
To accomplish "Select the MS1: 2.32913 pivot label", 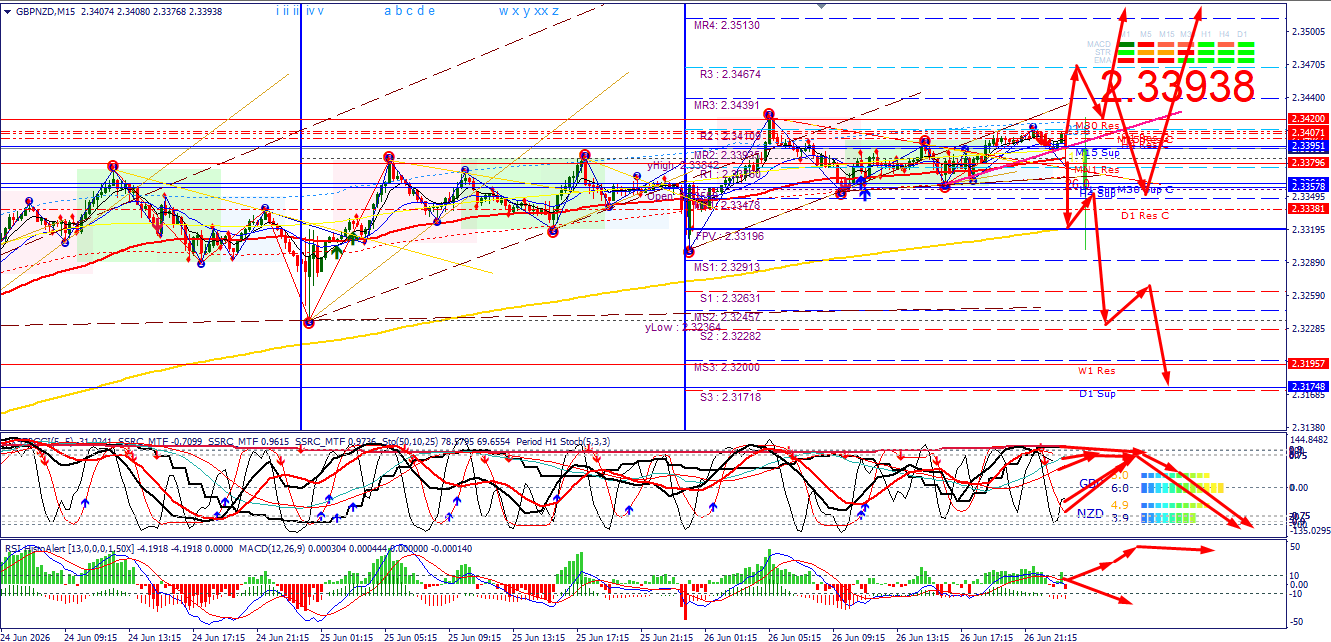I will tap(727, 267).
